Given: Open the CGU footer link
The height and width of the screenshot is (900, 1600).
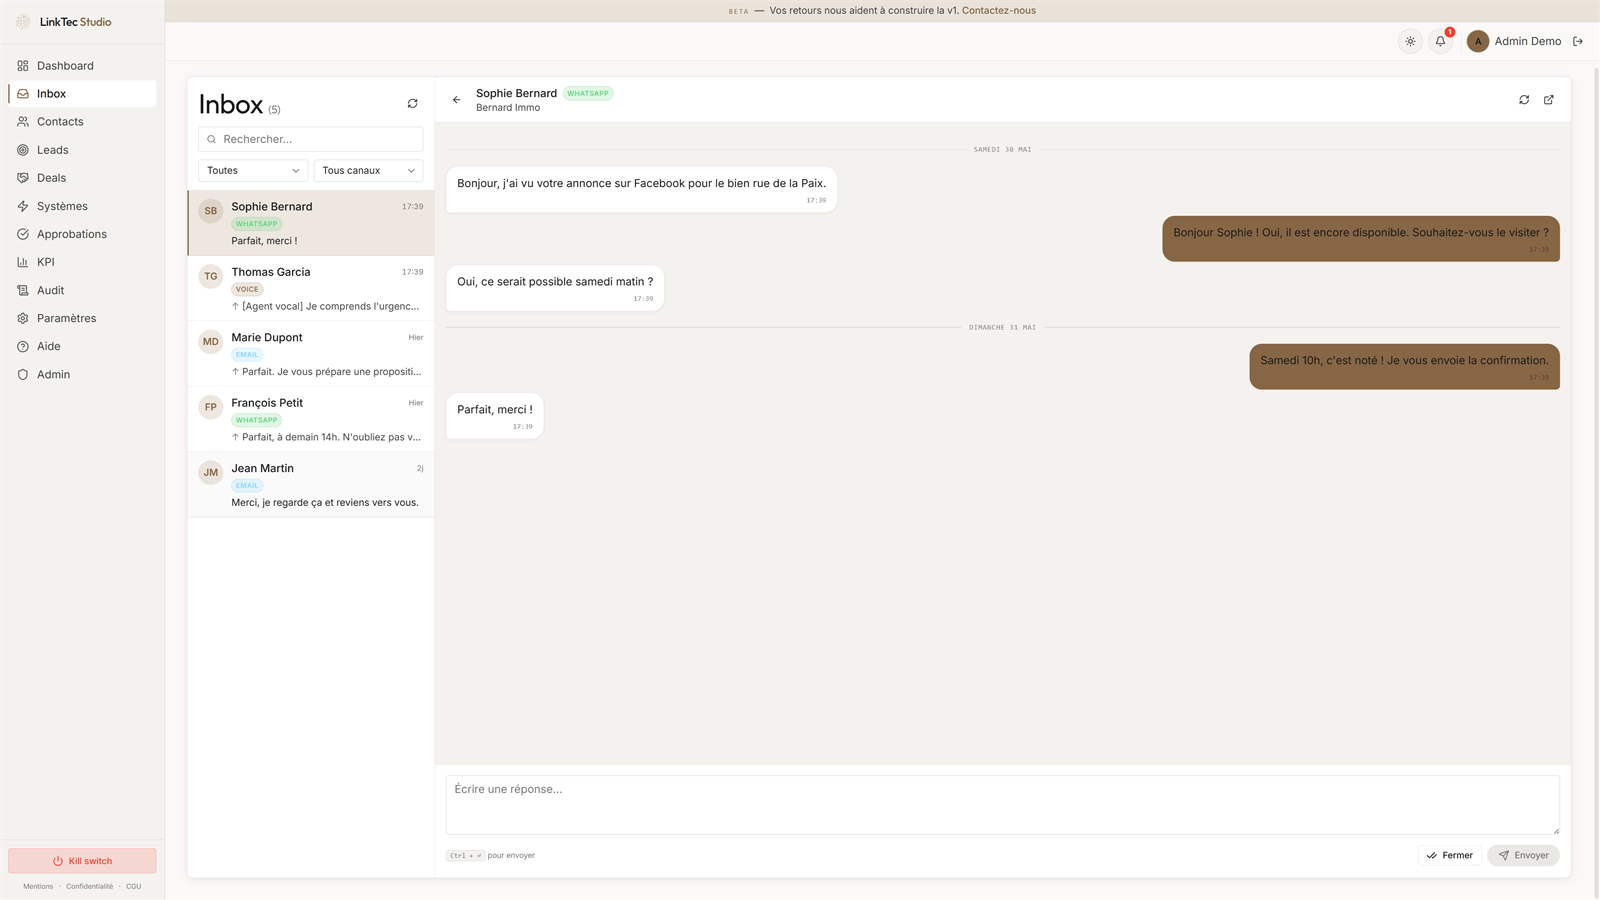Looking at the screenshot, I should click(133, 886).
